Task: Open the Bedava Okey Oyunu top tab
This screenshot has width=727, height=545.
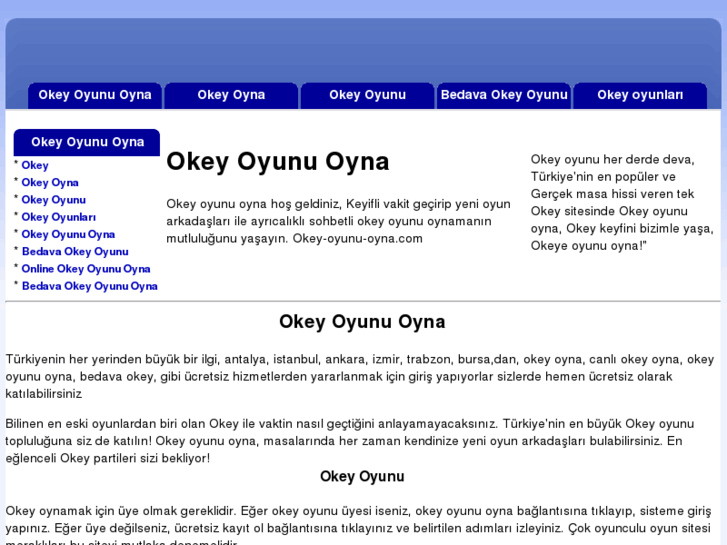Action: coord(504,95)
